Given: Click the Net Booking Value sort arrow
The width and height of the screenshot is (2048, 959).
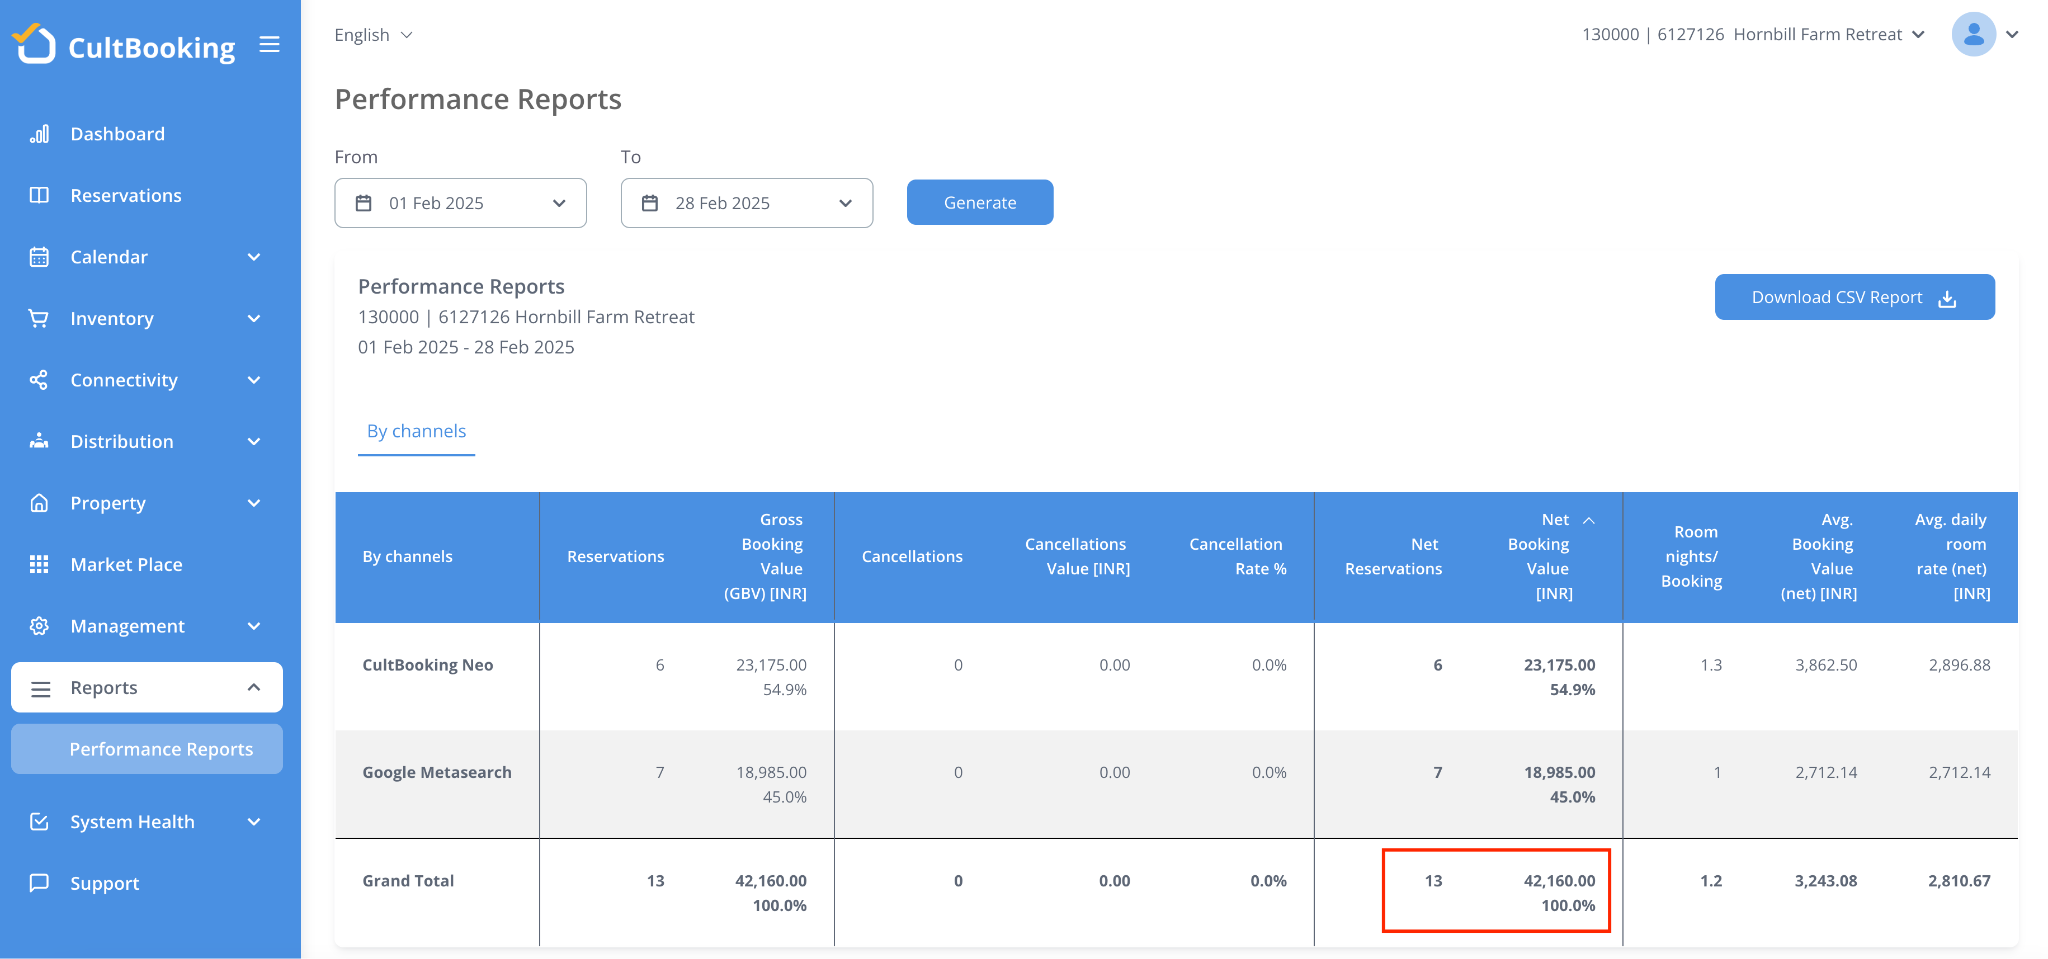Looking at the screenshot, I should [x=1588, y=520].
